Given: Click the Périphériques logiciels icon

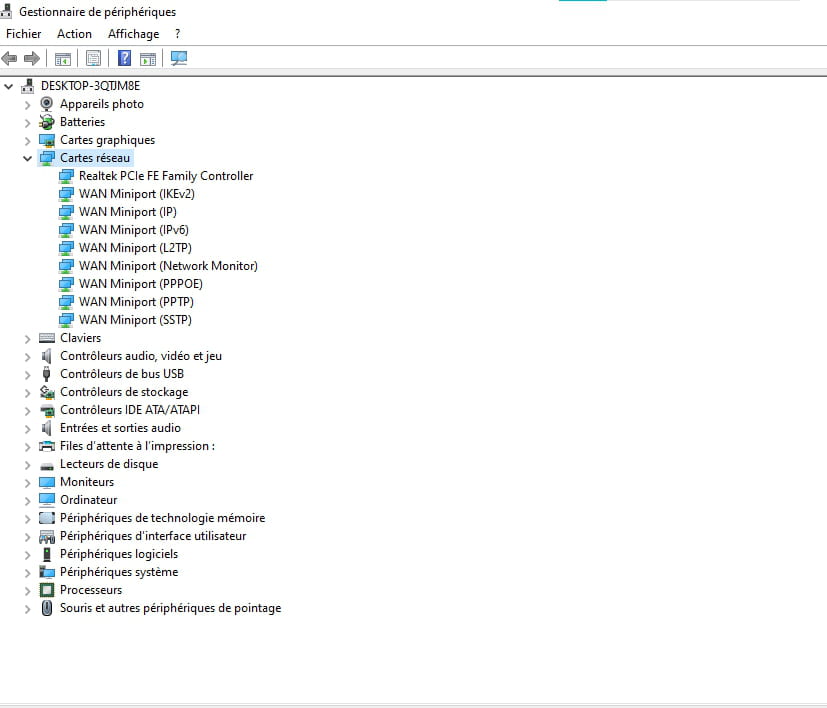Looking at the screenshot, I should coord(47,554).
